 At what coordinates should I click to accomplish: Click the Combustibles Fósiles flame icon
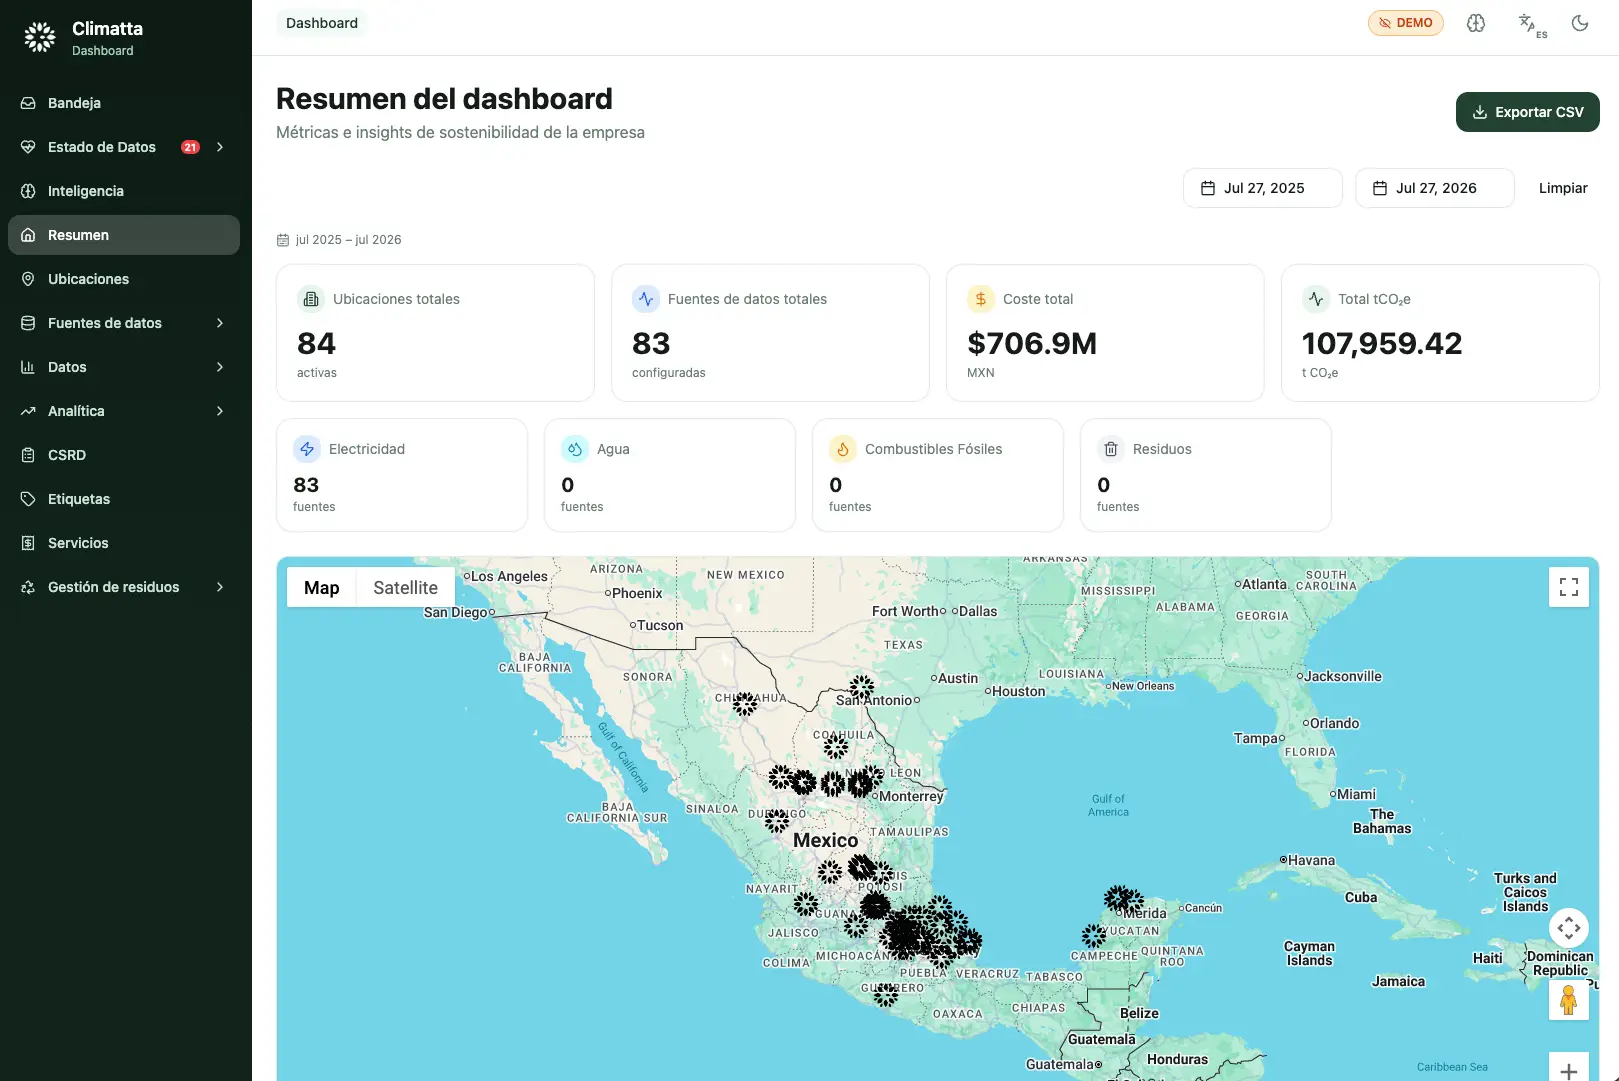(x=843, y=449)
